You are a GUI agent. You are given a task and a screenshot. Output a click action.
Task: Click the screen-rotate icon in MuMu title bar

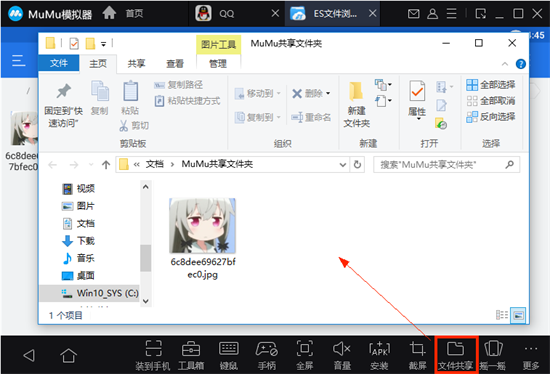tap(481, 14)
